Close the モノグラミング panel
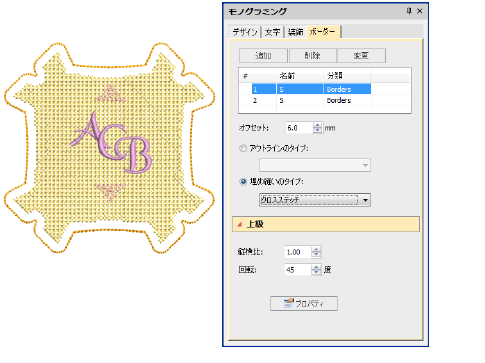 click(419, 11)
